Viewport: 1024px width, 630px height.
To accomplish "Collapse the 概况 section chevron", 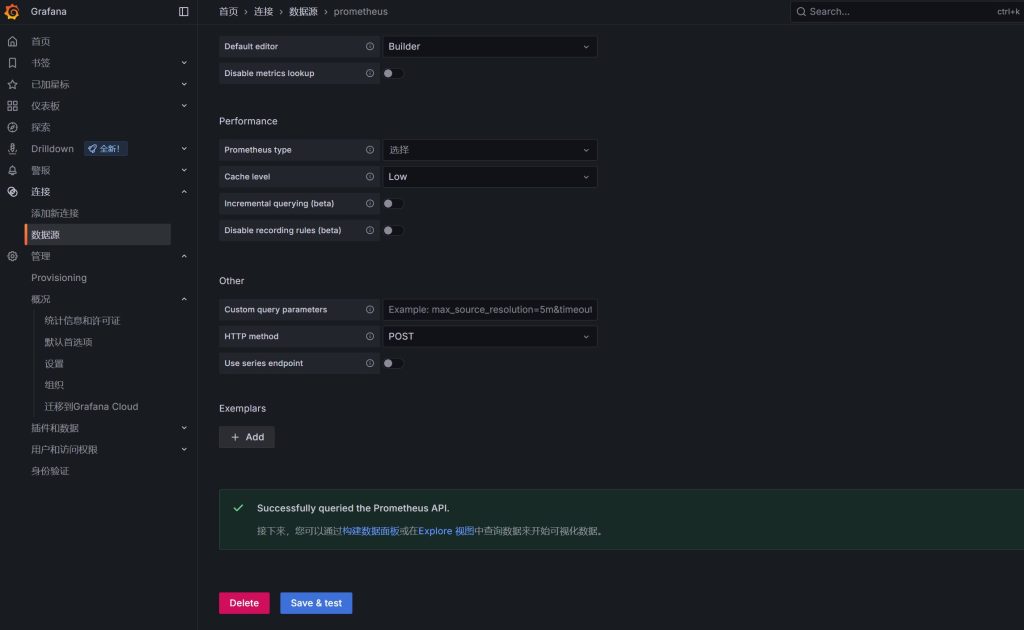I will [x=184, y=300].
